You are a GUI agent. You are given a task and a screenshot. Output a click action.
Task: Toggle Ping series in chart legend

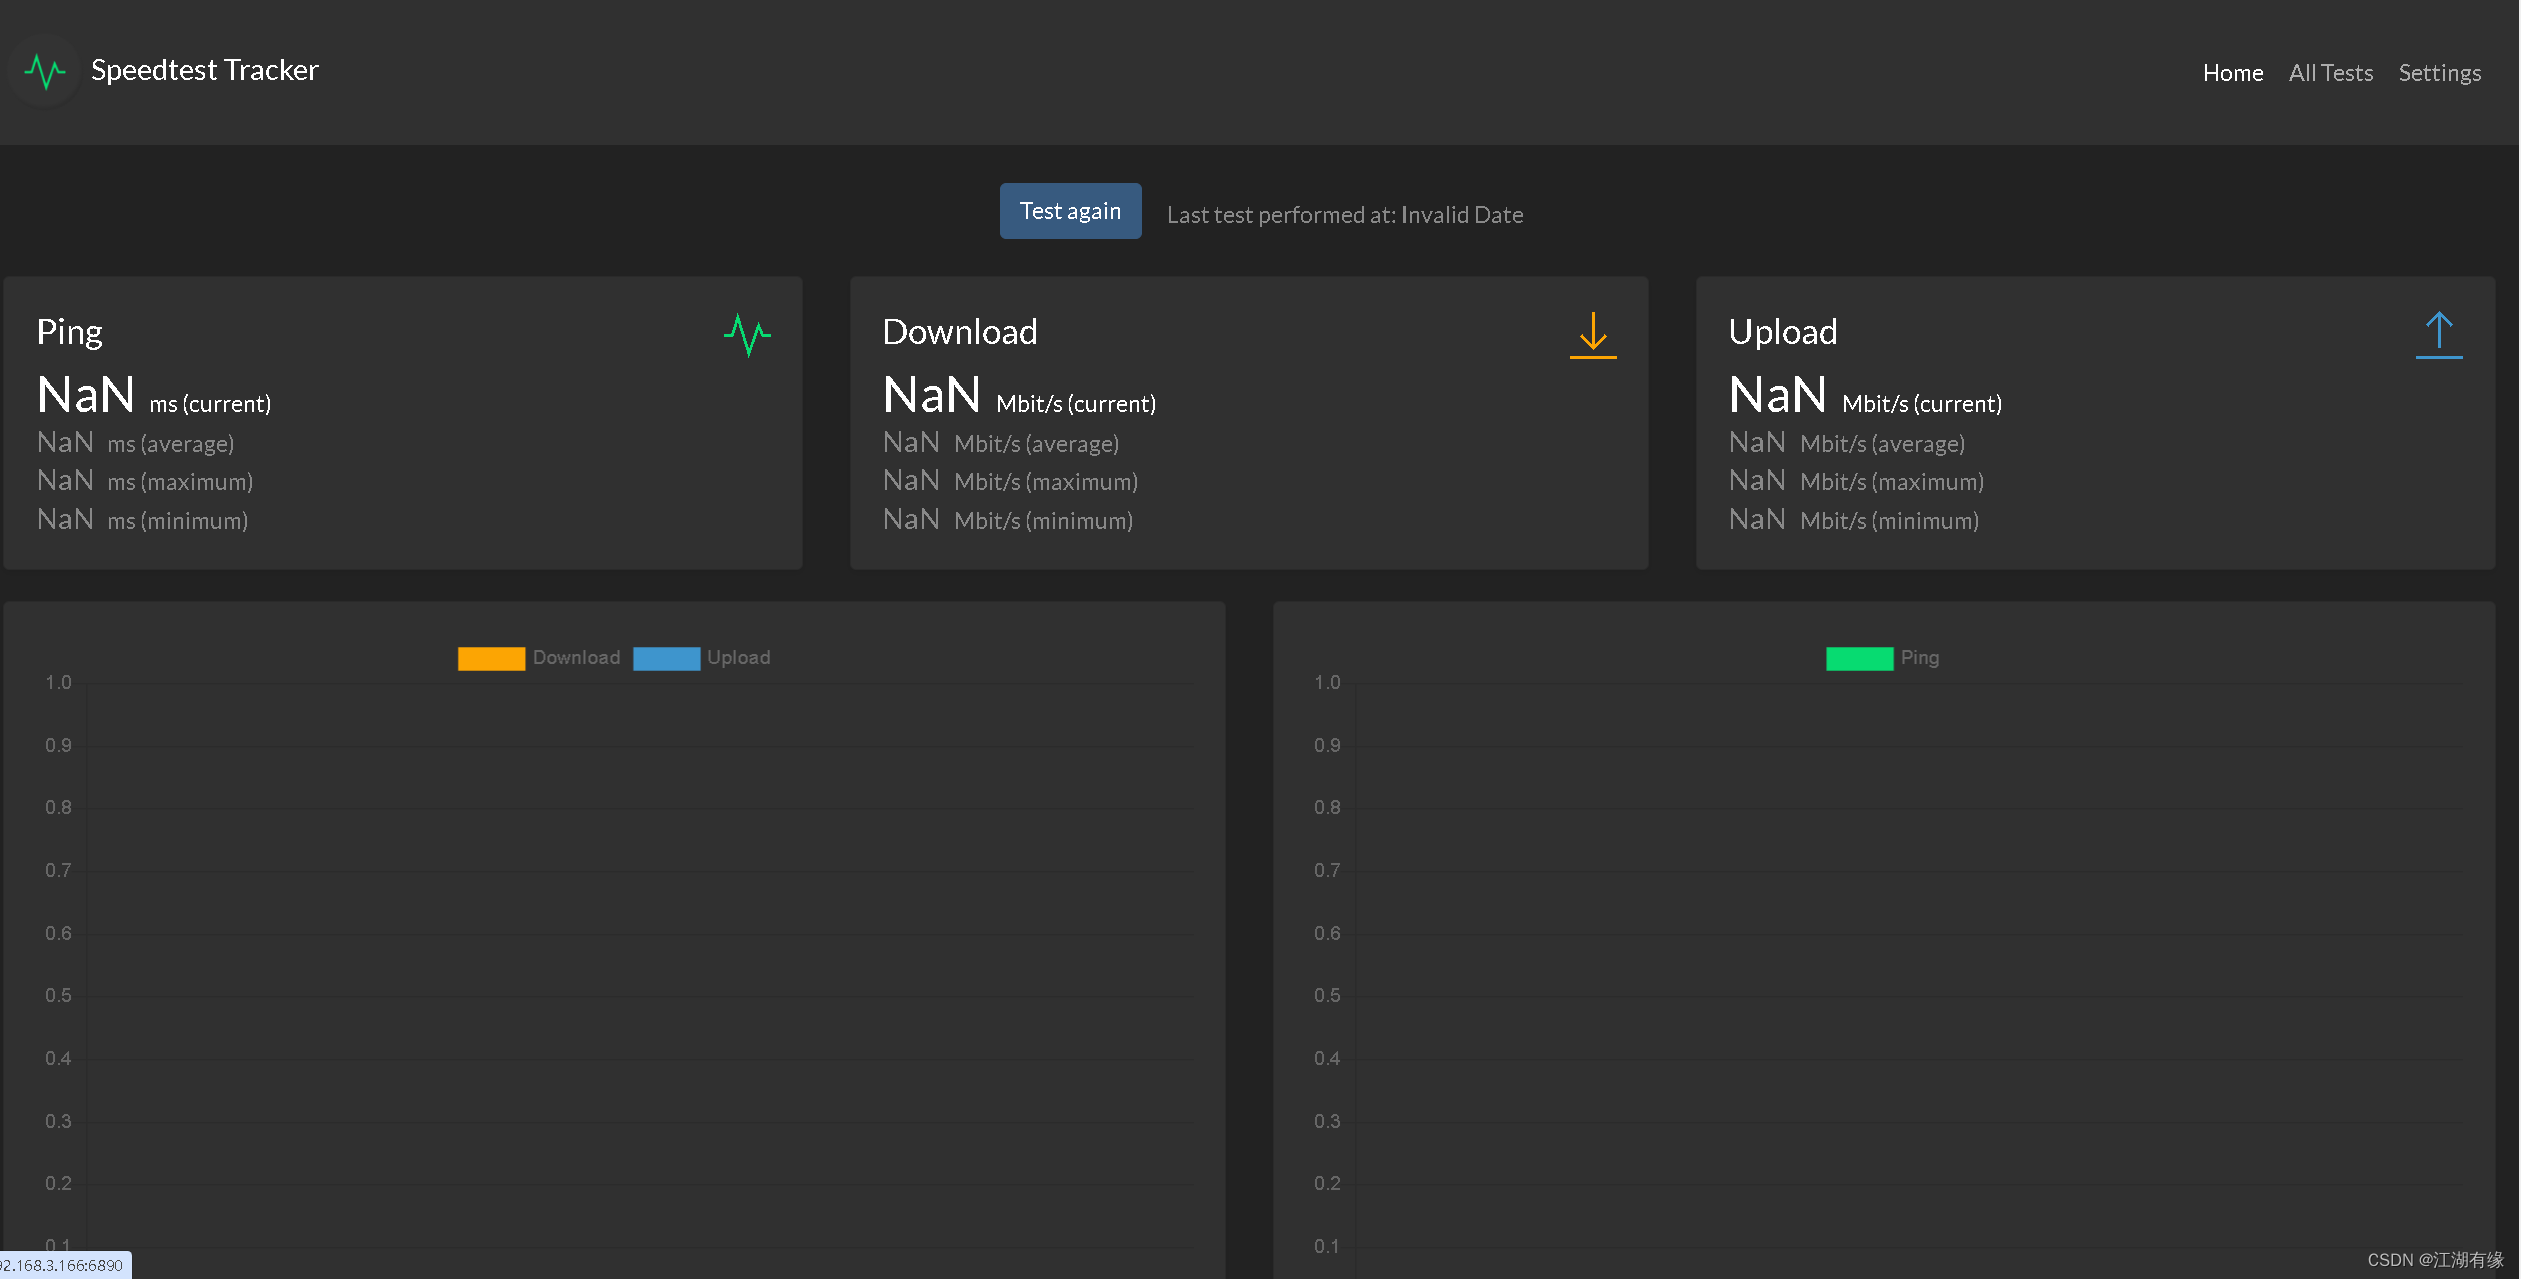coord(1919,658)
